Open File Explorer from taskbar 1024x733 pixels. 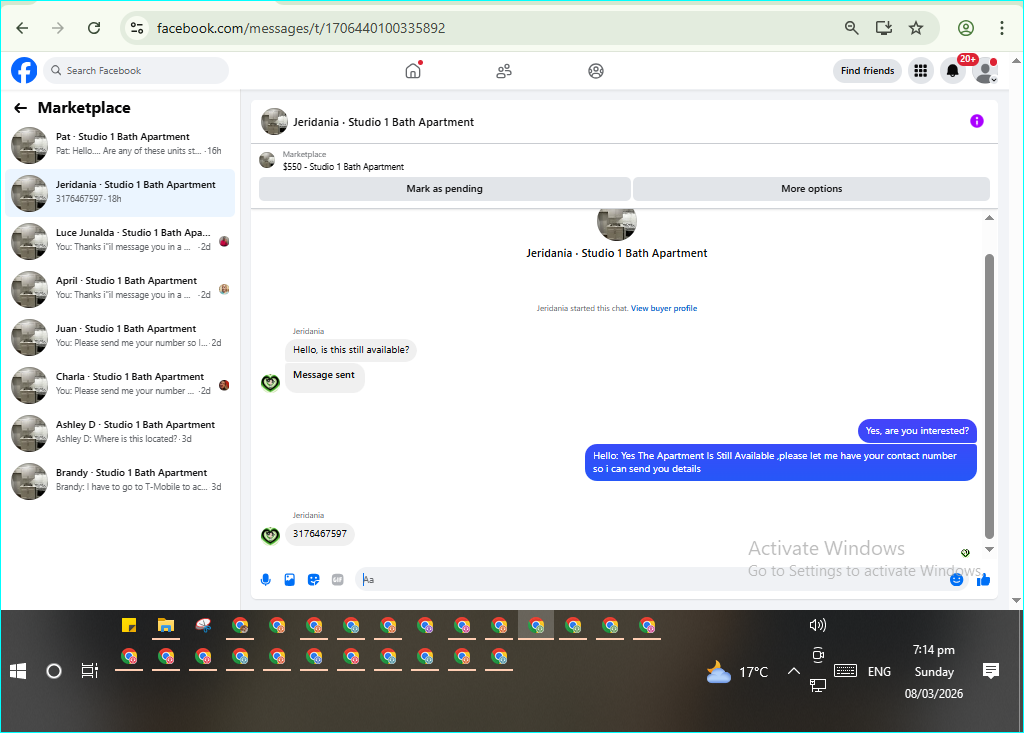point(166,626)
